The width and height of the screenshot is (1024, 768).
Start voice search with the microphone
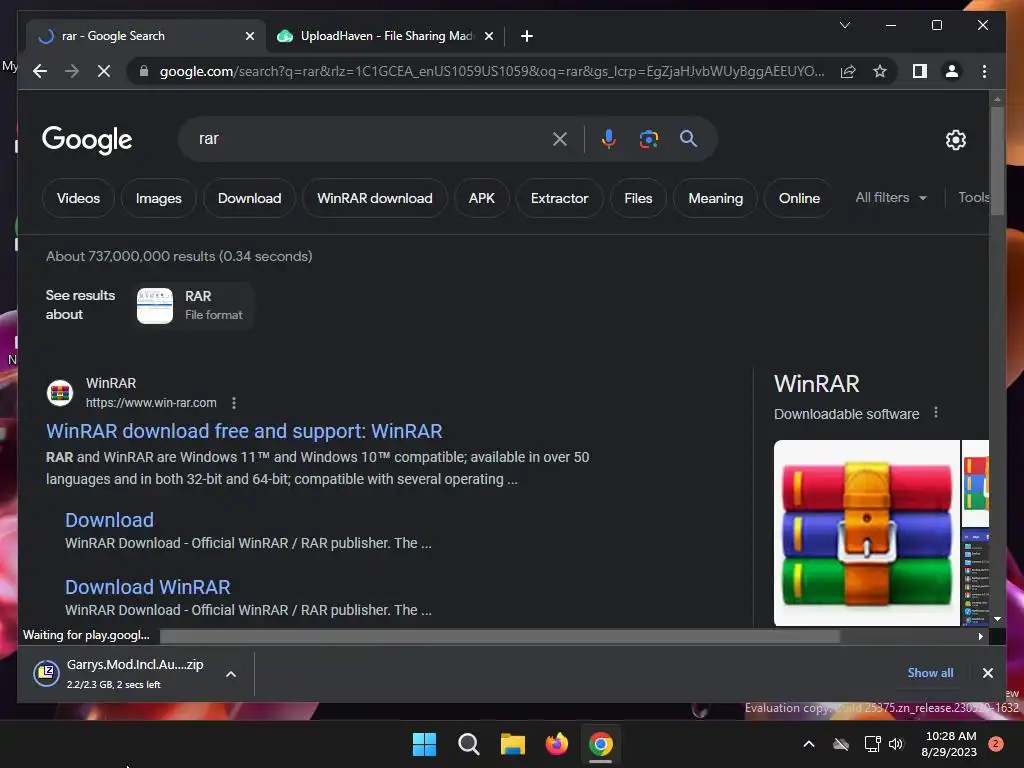609,139
